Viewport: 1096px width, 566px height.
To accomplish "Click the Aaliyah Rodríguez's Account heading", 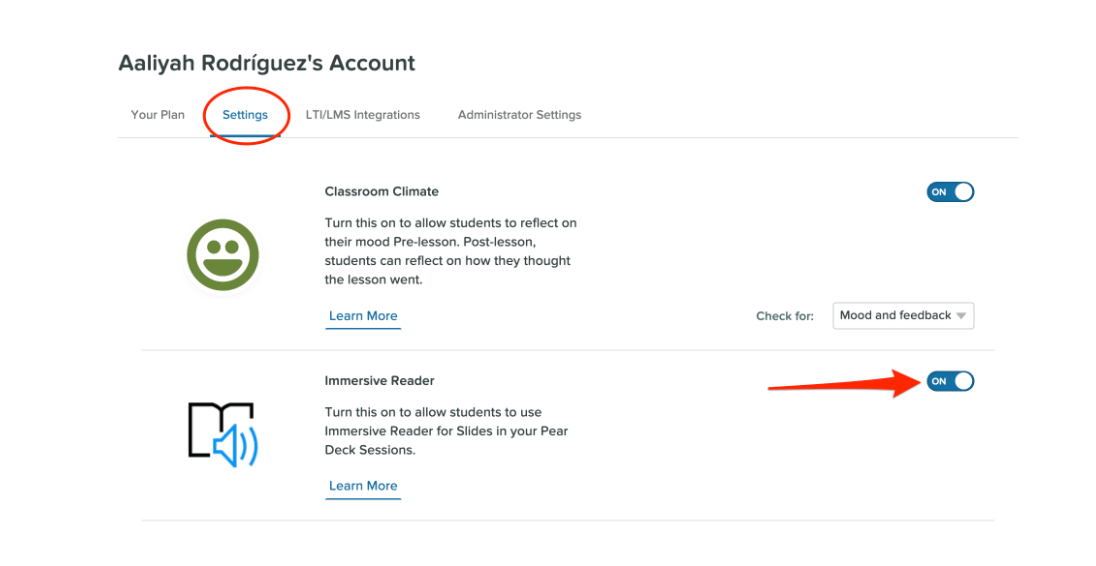I will point(266,63).
